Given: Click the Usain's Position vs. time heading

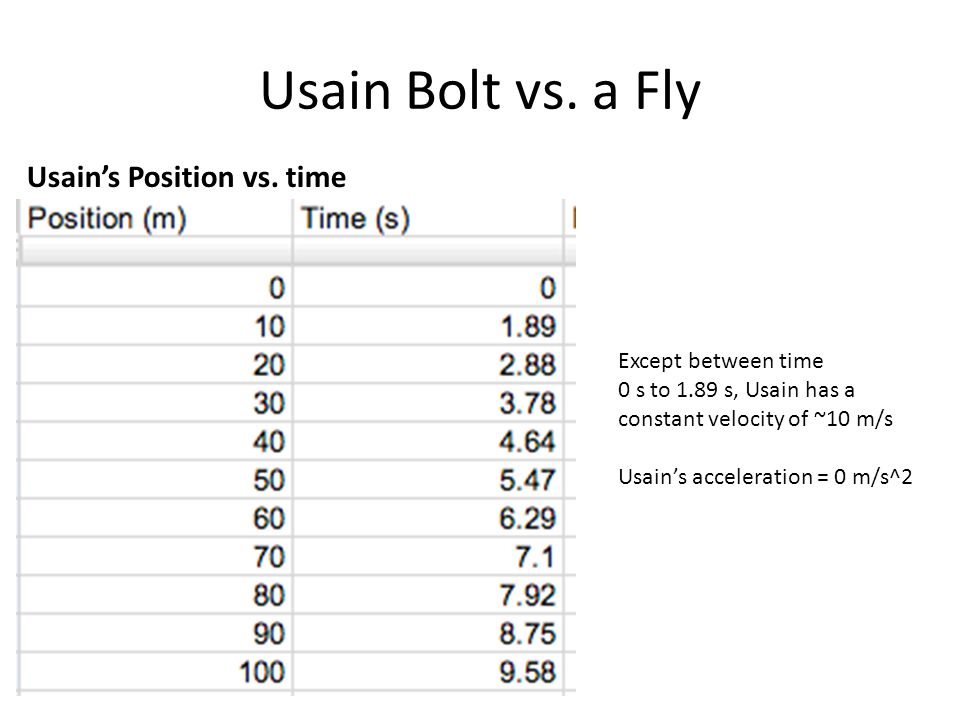Looking at the screenshot, I should (187, 177).
